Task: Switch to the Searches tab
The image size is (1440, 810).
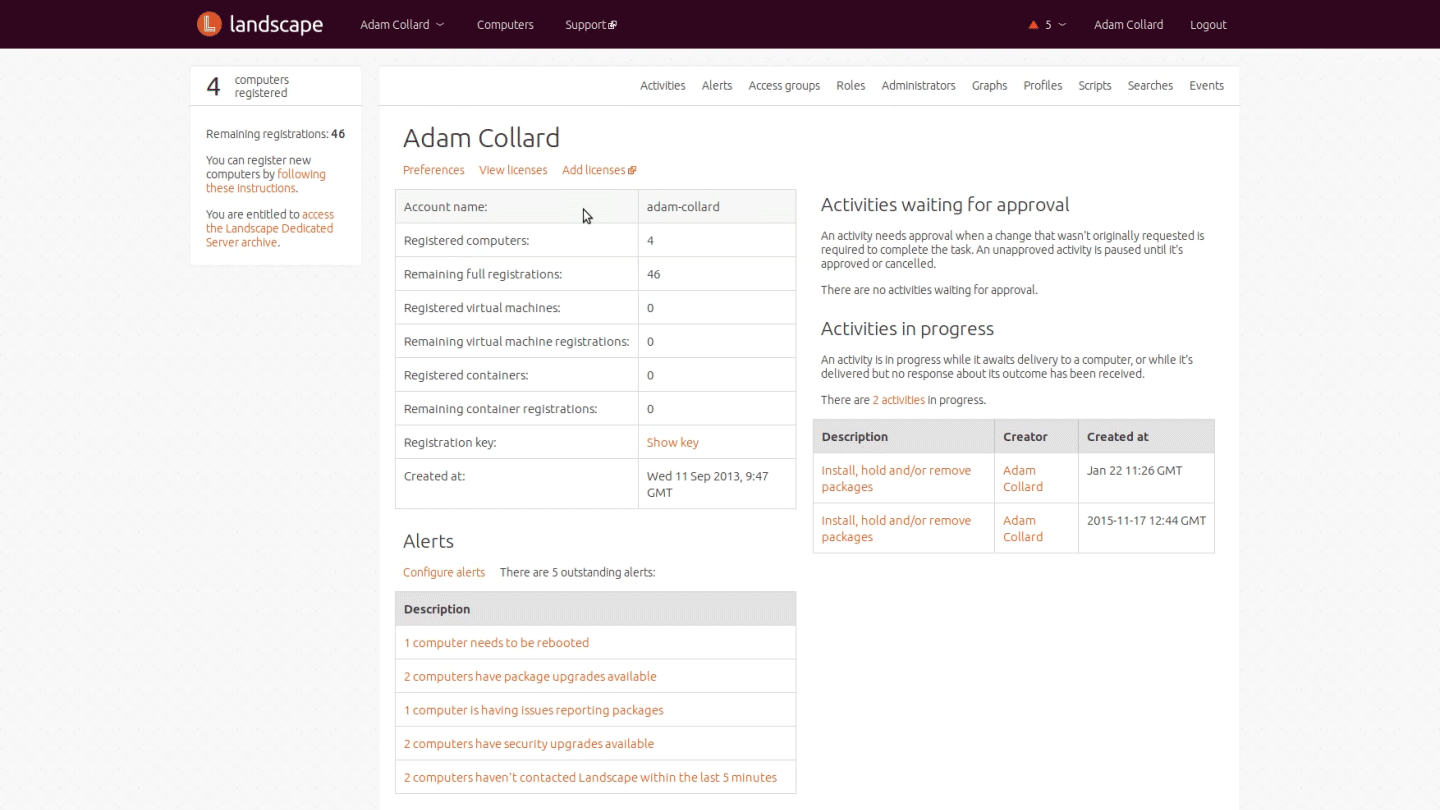Action: tap(1150, 86)
